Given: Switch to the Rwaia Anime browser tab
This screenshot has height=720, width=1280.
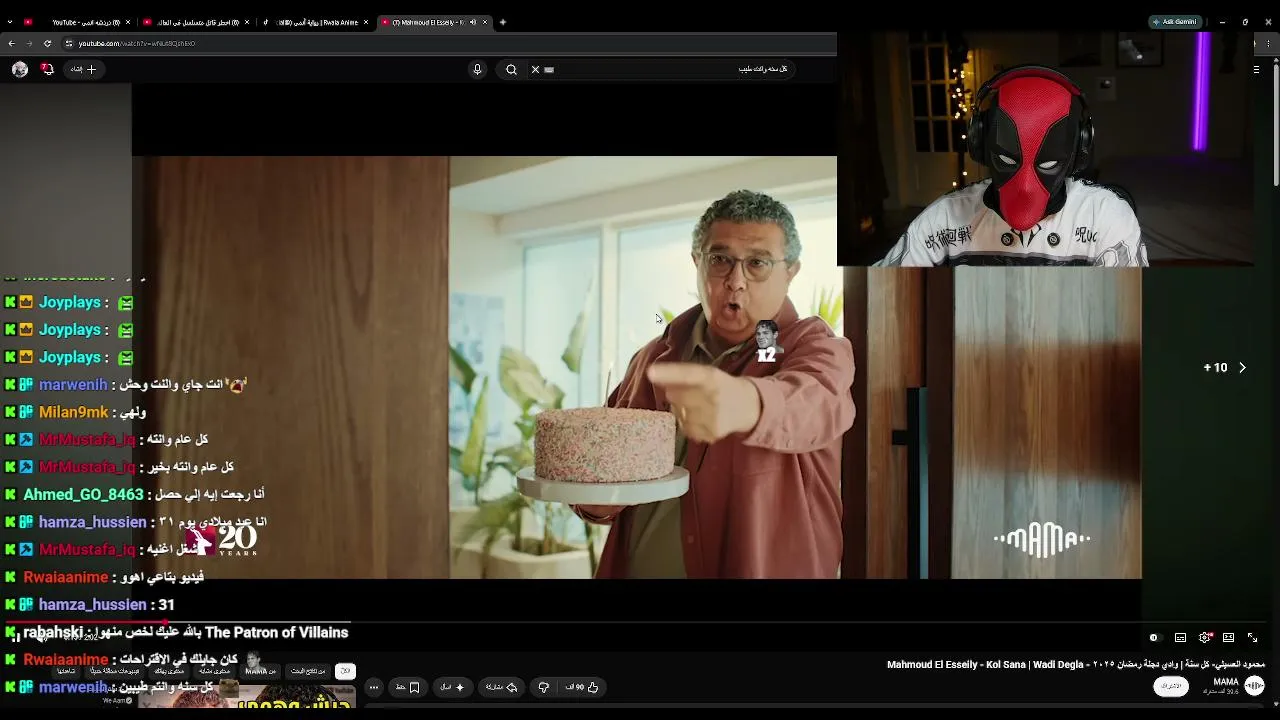Looking at the screenshot, I should pos(316,22).
